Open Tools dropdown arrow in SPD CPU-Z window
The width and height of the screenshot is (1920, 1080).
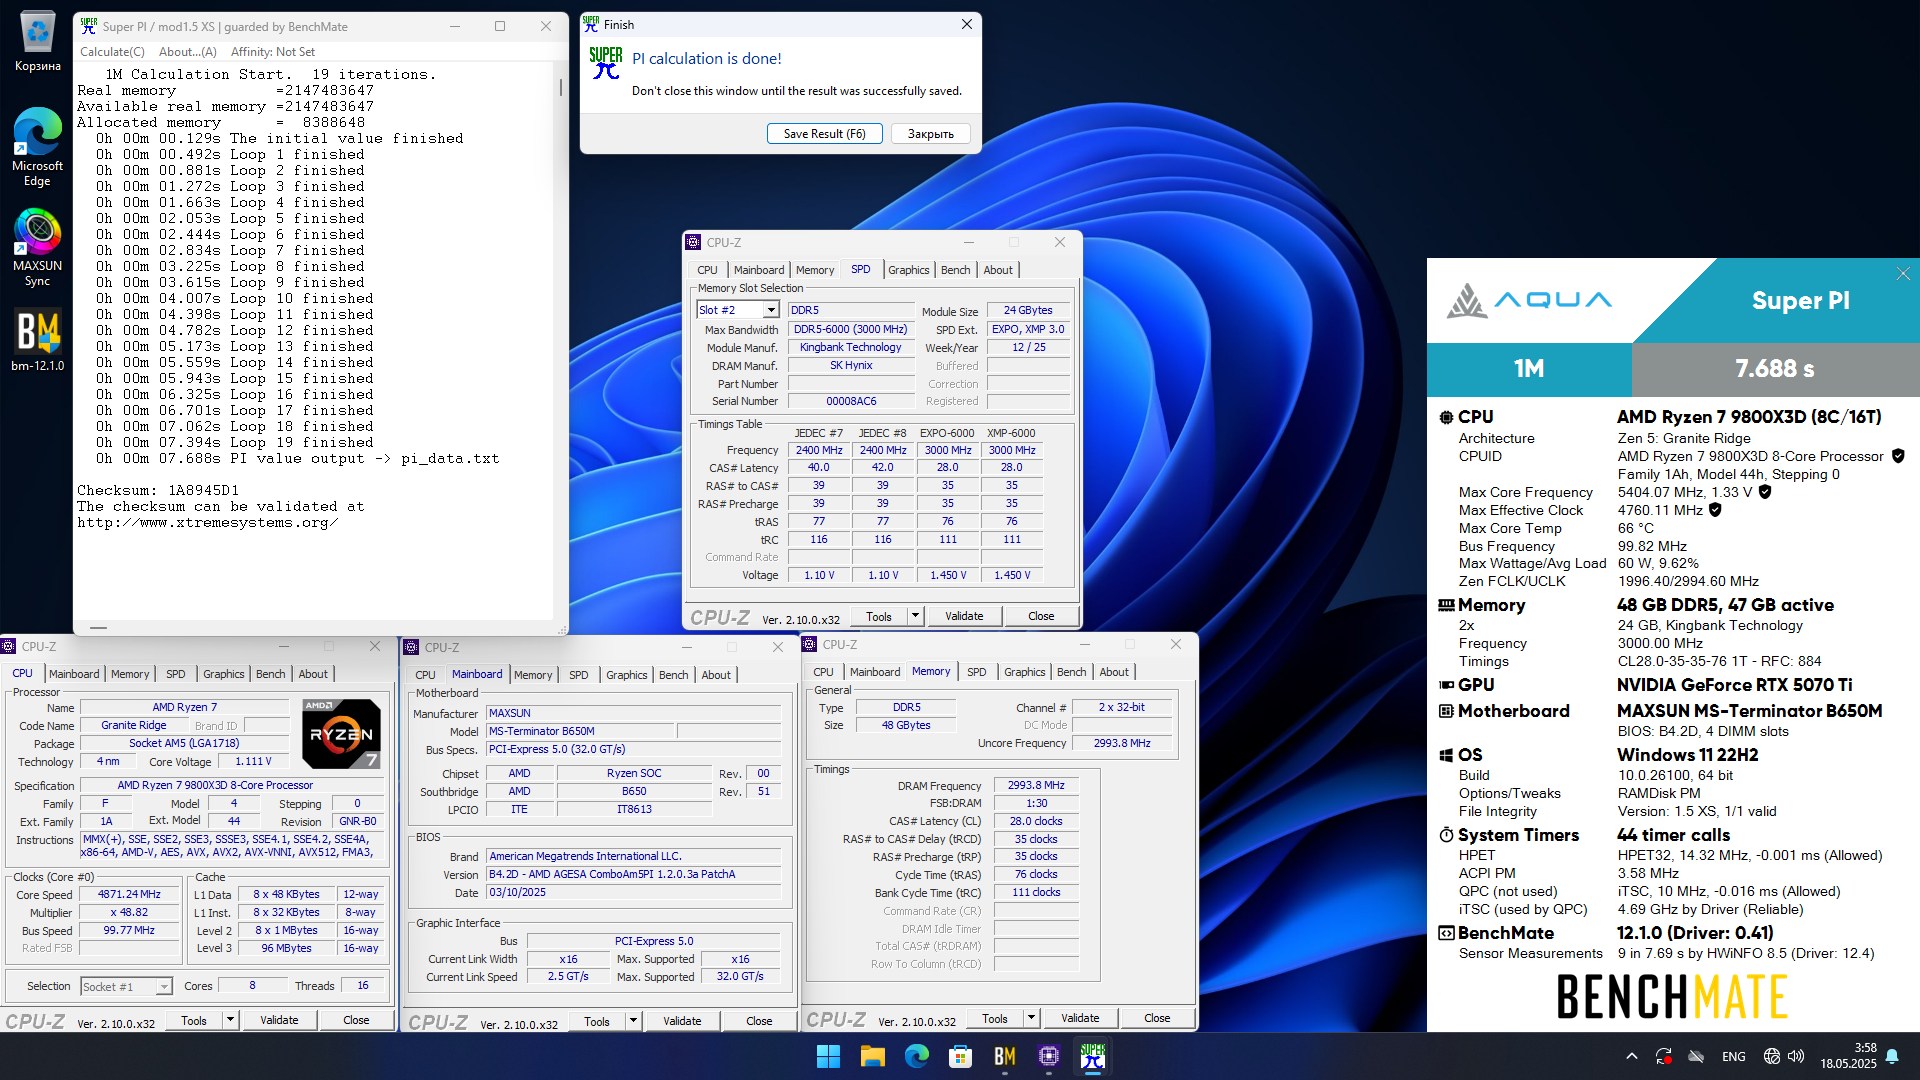915,616
